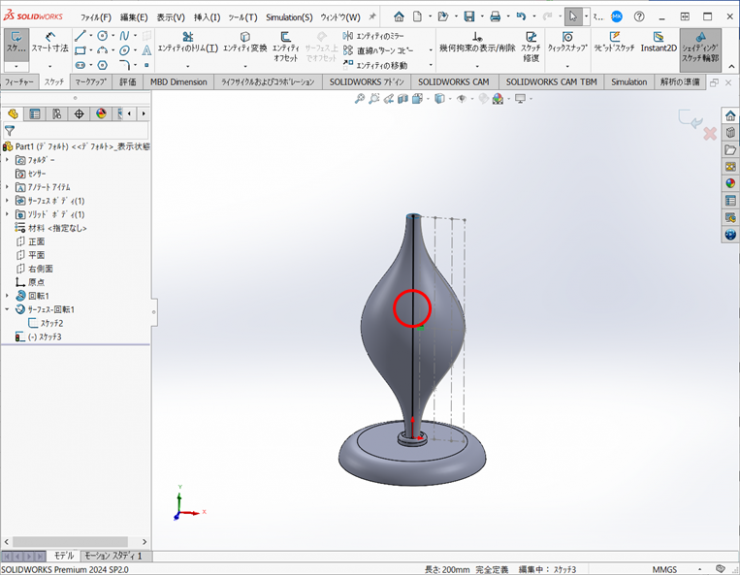Image resolution: width=740 pixels, height=575 pixels.
Task: Expand the 回転1 feature tree node
Action: tap(7, 296)
